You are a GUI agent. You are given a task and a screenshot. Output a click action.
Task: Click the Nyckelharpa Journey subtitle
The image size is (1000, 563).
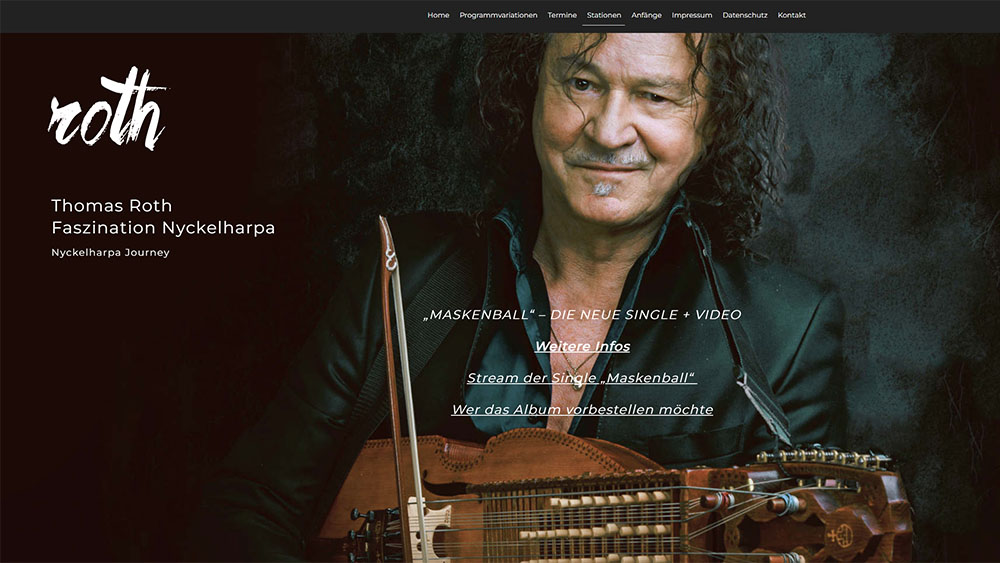pyautogui.click(x=110, y=252)
